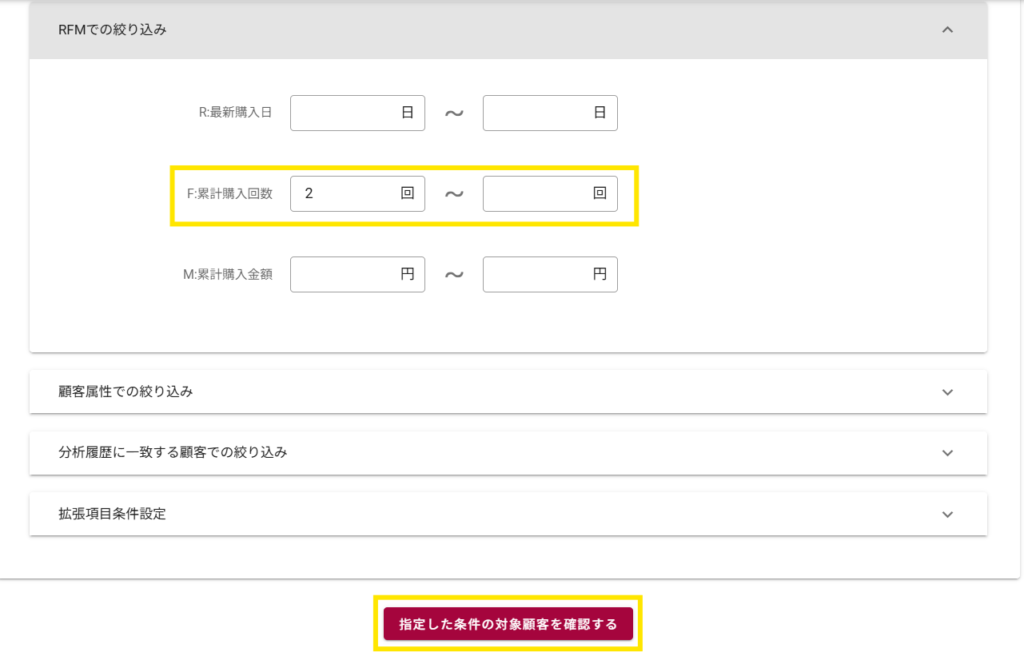Click the 拡張項目条件設定 panel title
The height and width of the screenshot is (652, 1024).
coord(112,514)
